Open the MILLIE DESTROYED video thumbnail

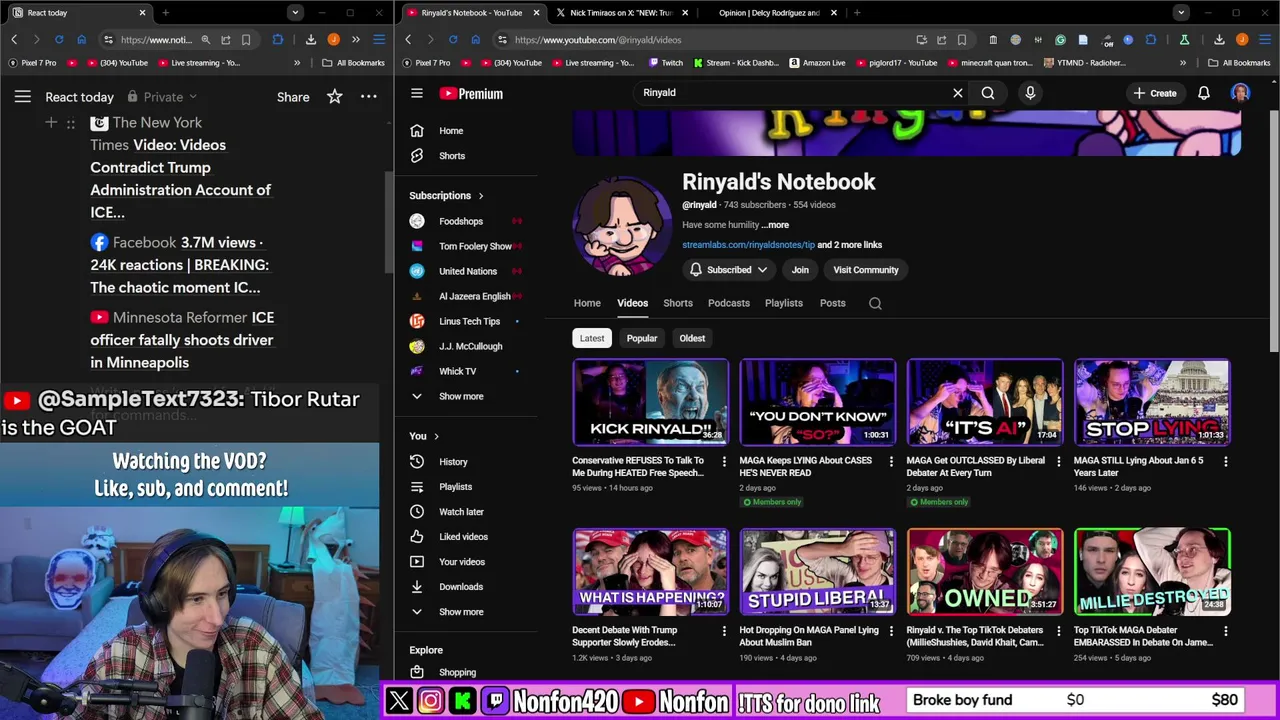pos(1153,572)
